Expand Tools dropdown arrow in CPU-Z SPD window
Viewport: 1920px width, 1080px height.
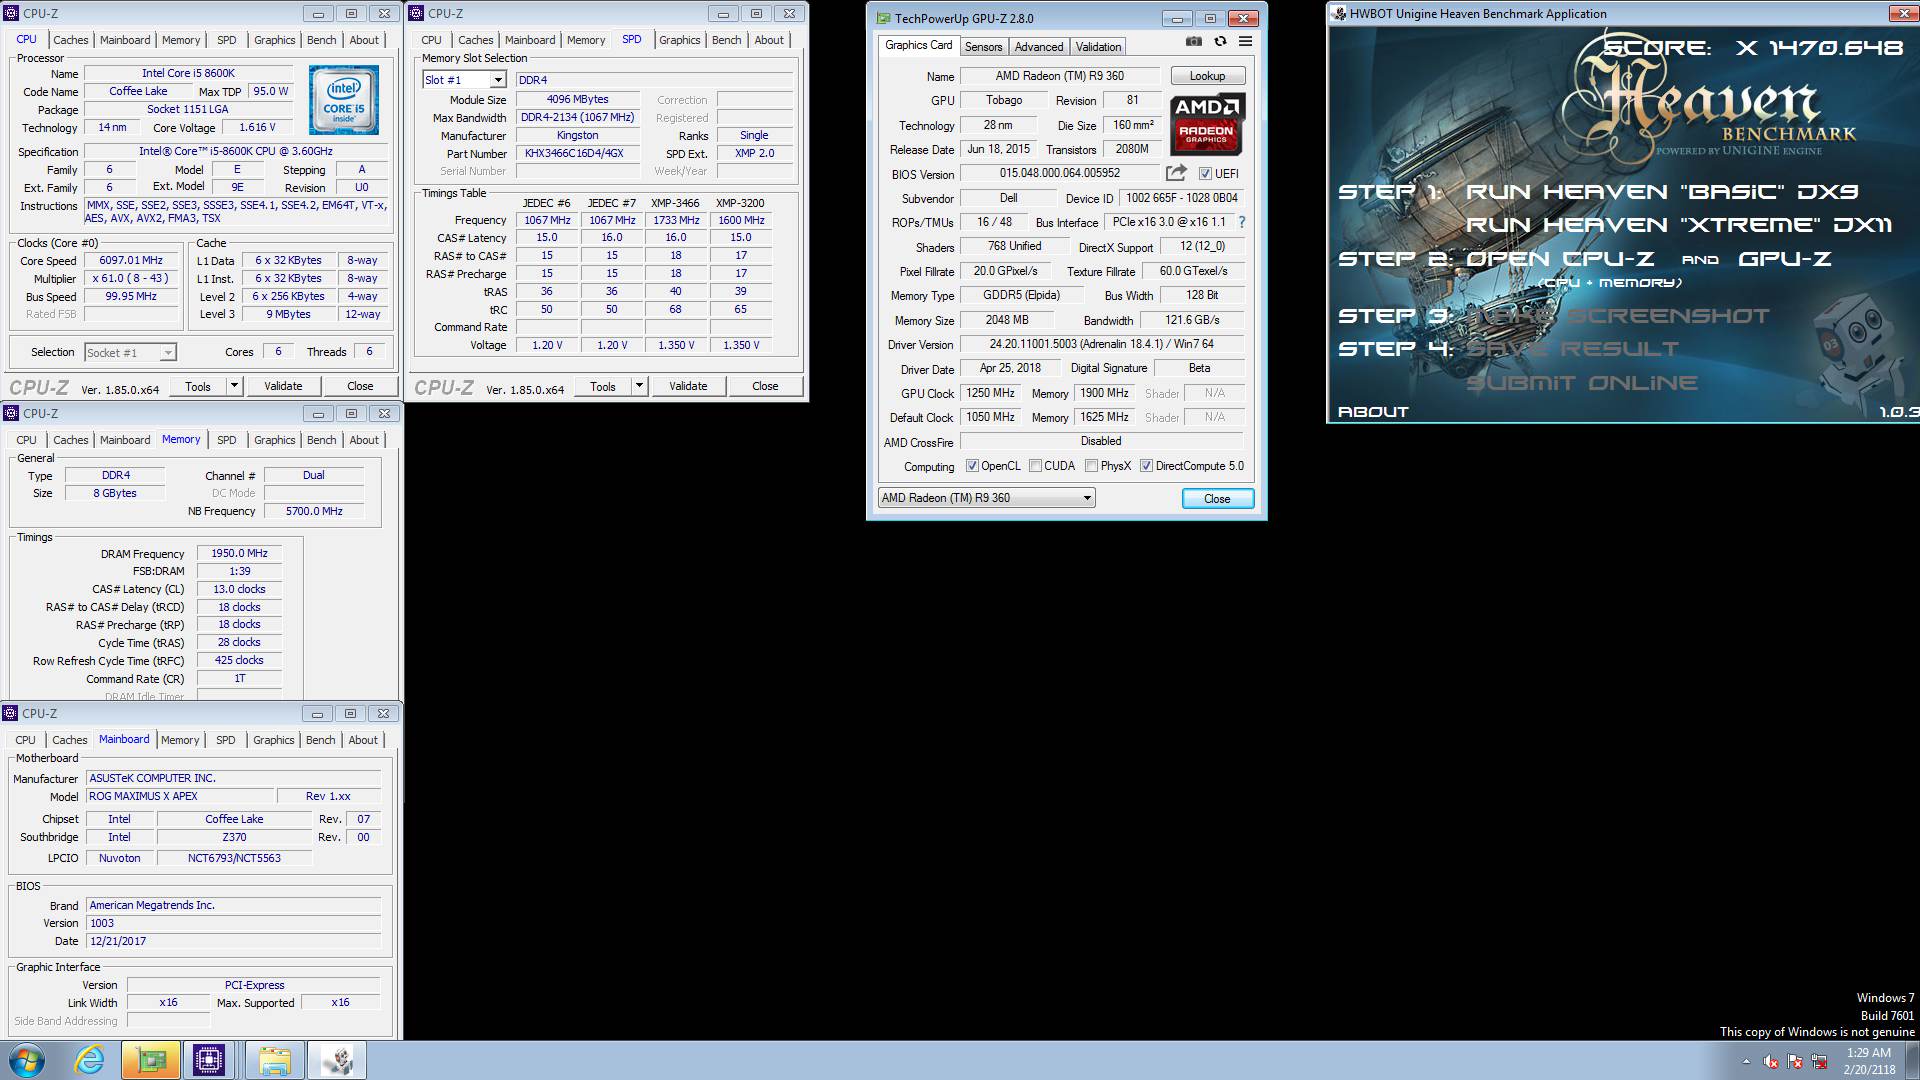(639, 386)
